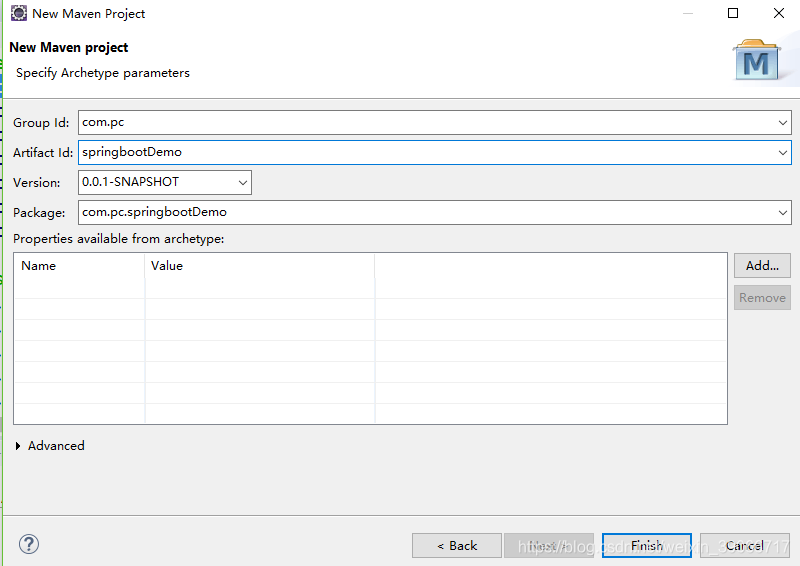Screen dimensions: 800x566
Task: Maximize the New Maven Project dialog
Action: click(x=733, y=13)
